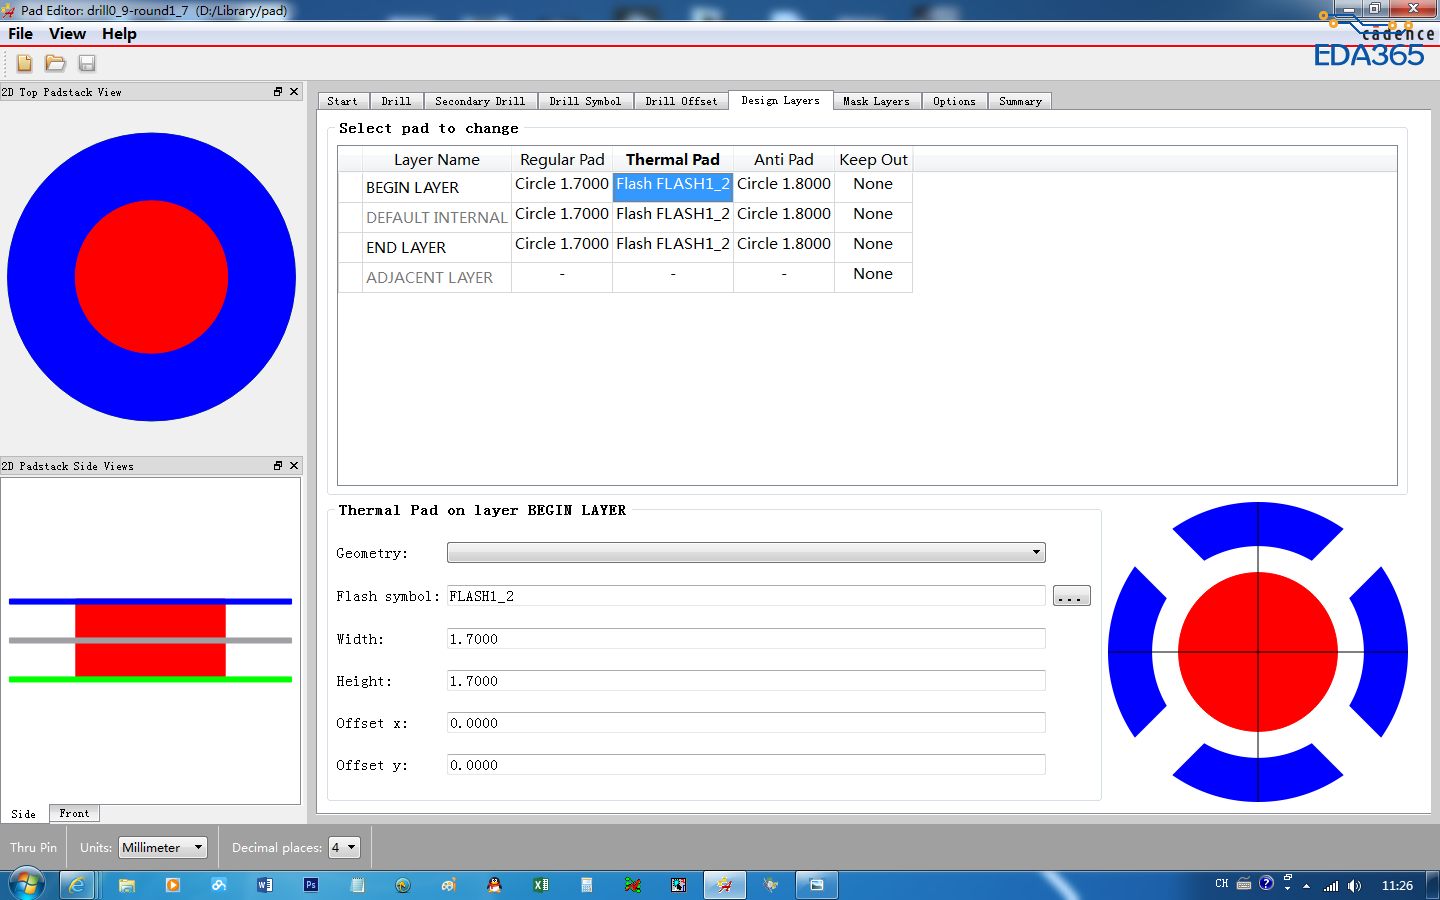1440x900 pixels.
Task: Open the paint palette taskbar icon
Action: [x=448, y=885]
